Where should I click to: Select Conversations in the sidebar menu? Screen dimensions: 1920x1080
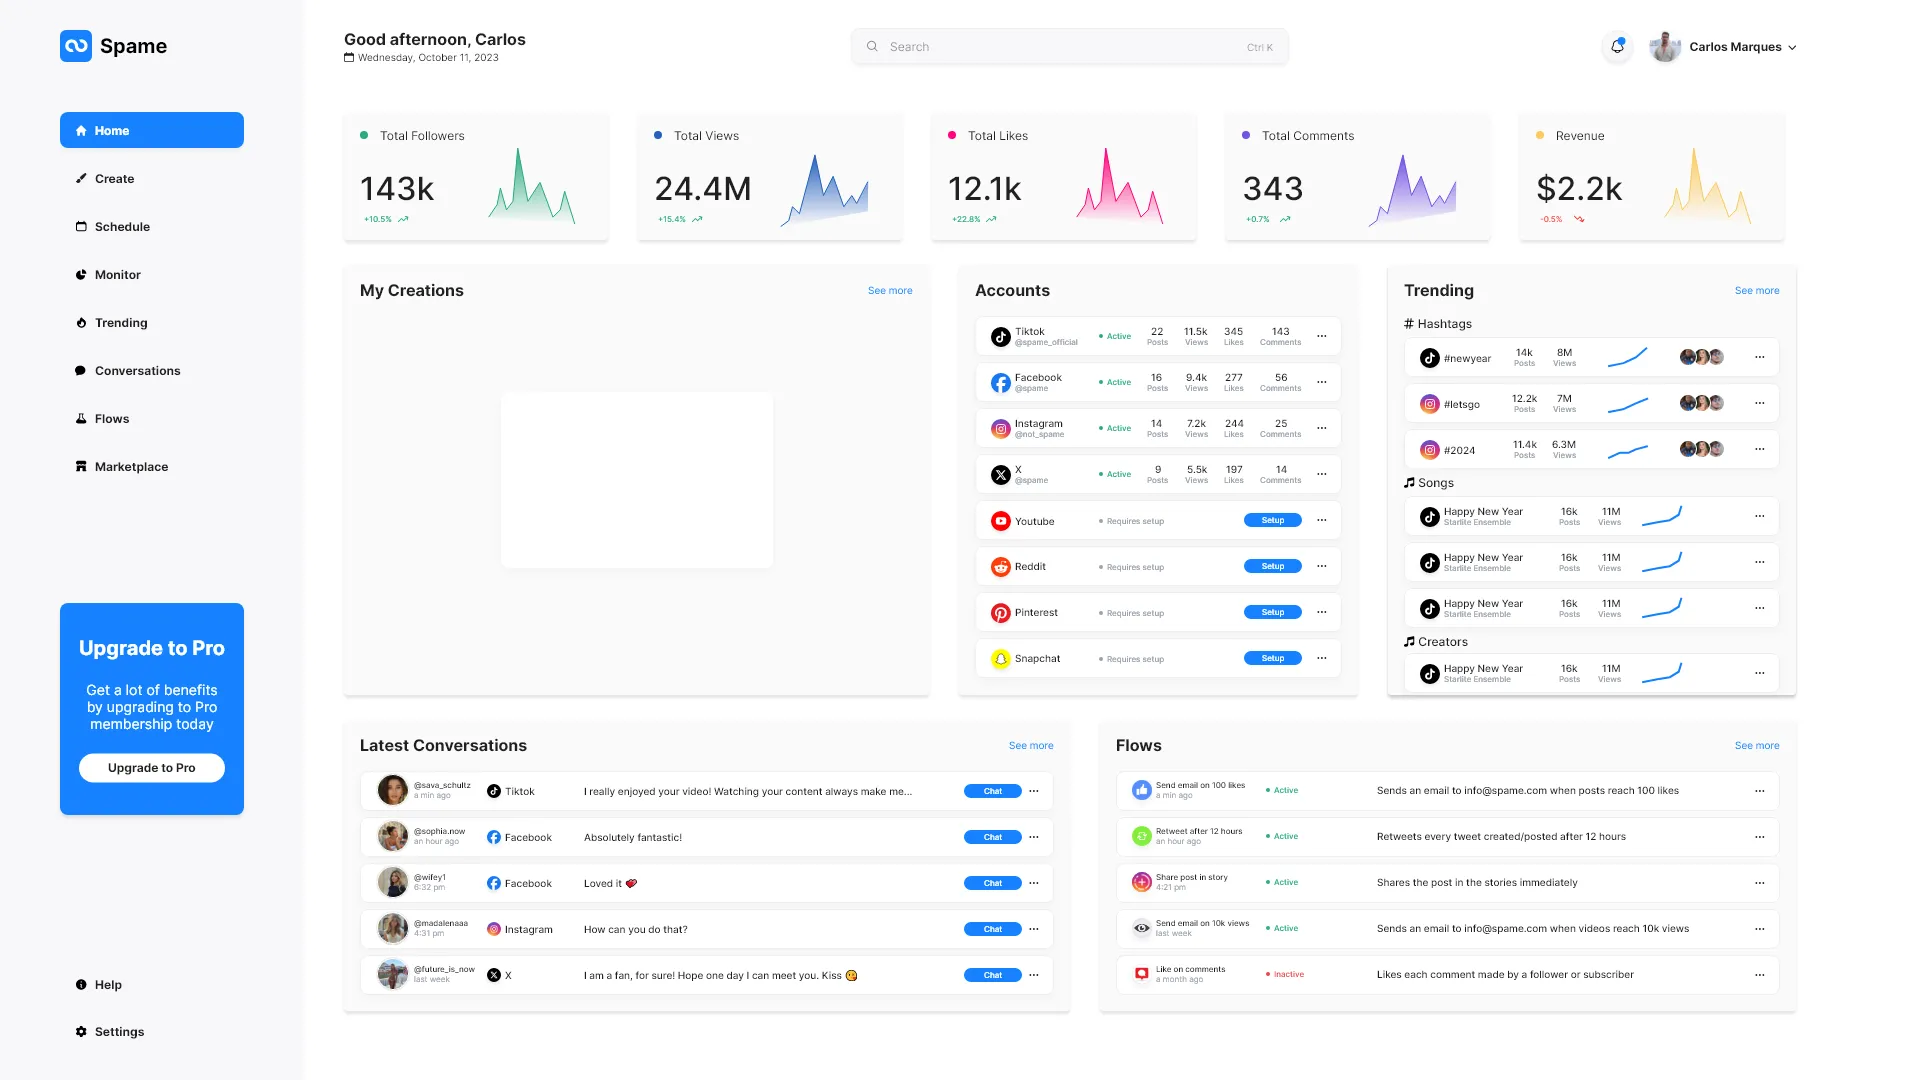coord(137,371)
